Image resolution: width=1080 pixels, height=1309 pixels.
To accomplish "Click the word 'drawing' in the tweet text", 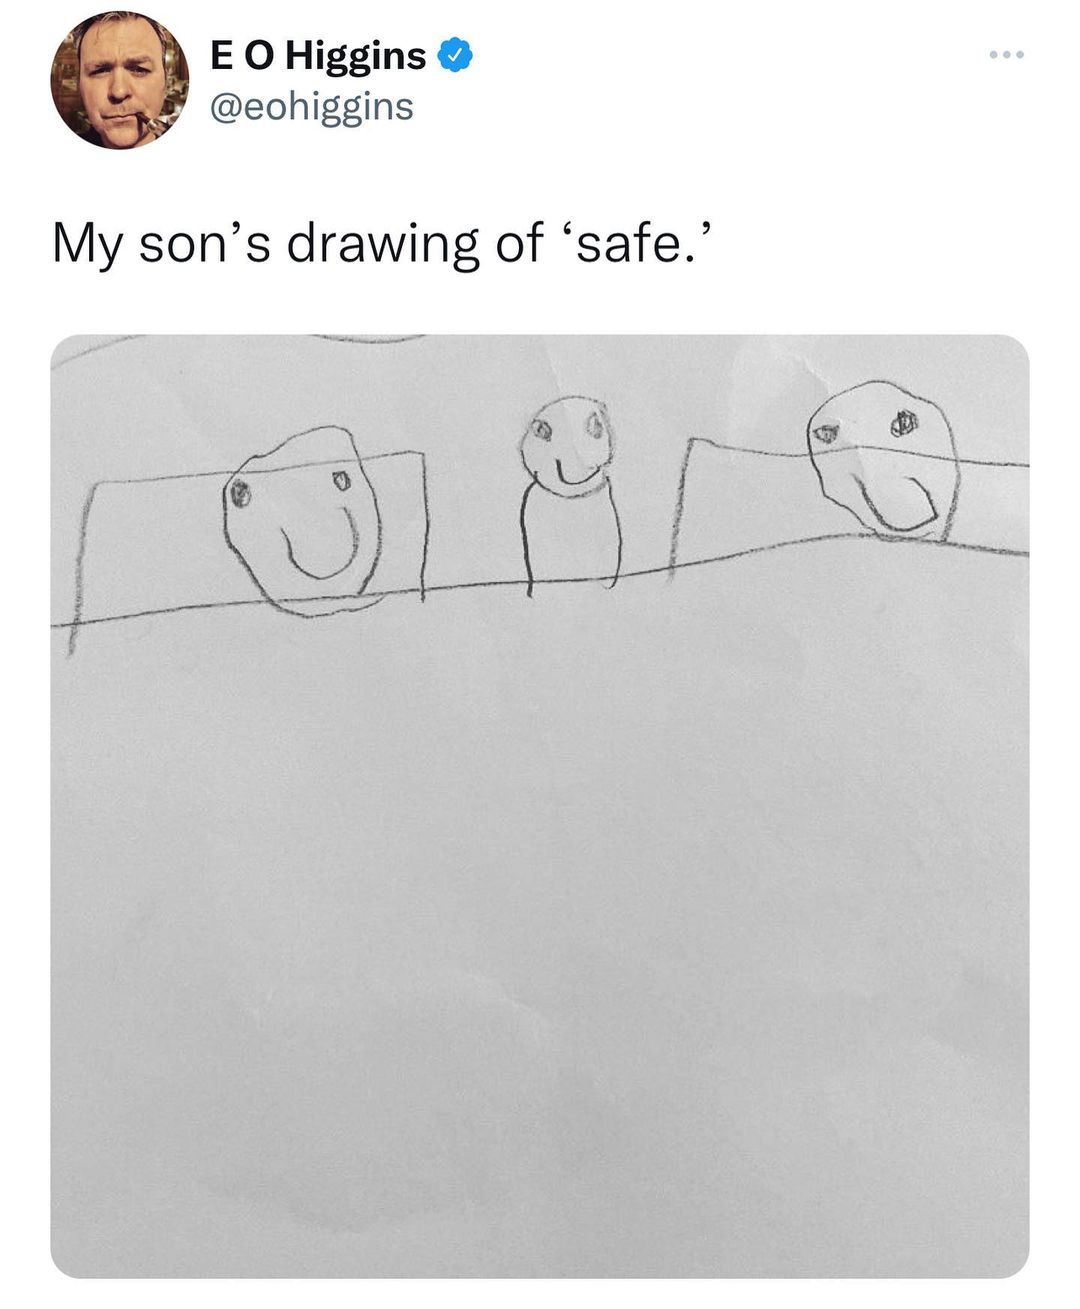I will pyautogui.click(x=383, y=245).
